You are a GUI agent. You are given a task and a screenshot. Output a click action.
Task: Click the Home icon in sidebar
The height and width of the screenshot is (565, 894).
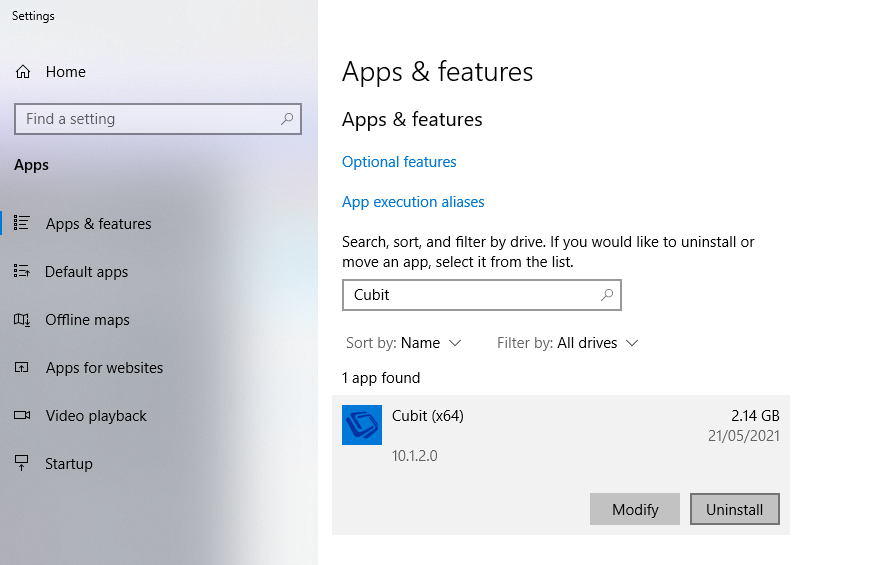click(23, 72)
